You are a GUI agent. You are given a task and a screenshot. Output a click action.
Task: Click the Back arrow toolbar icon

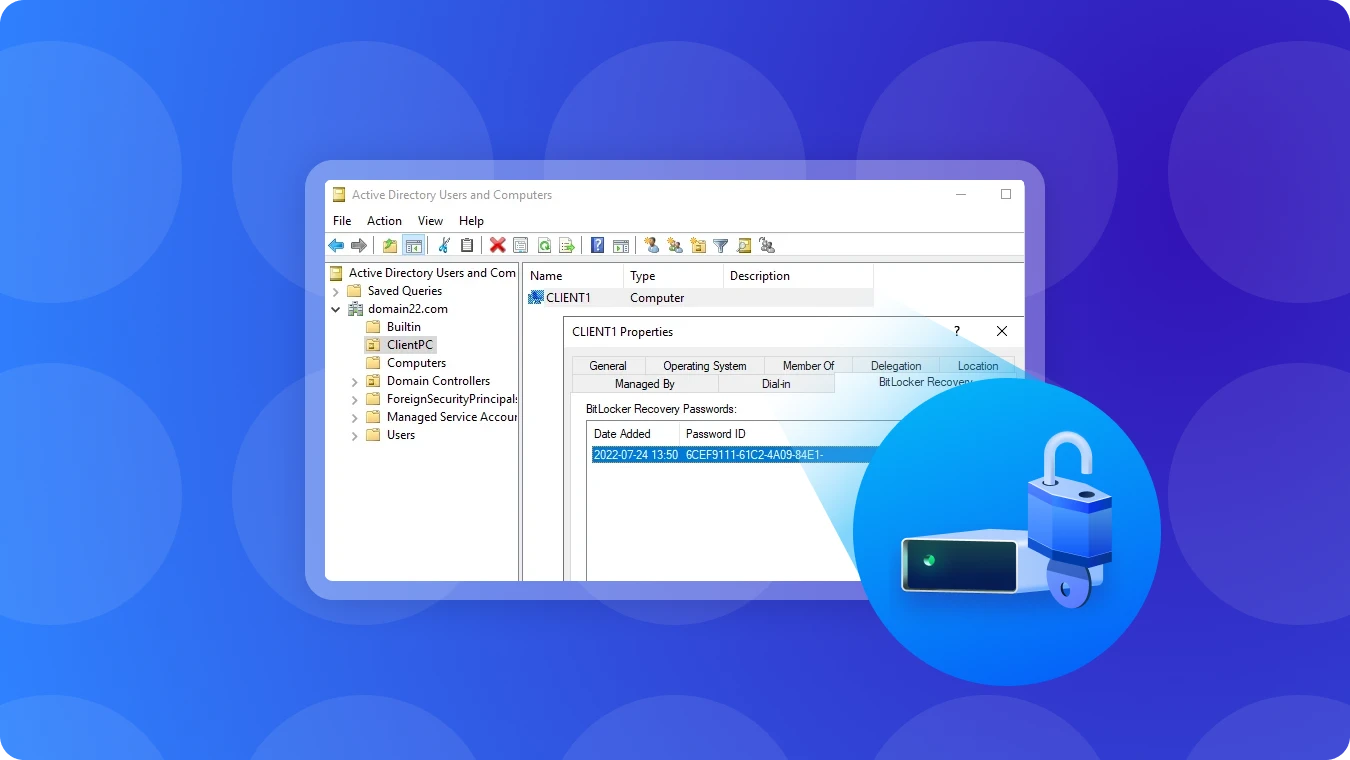(336, 245)
